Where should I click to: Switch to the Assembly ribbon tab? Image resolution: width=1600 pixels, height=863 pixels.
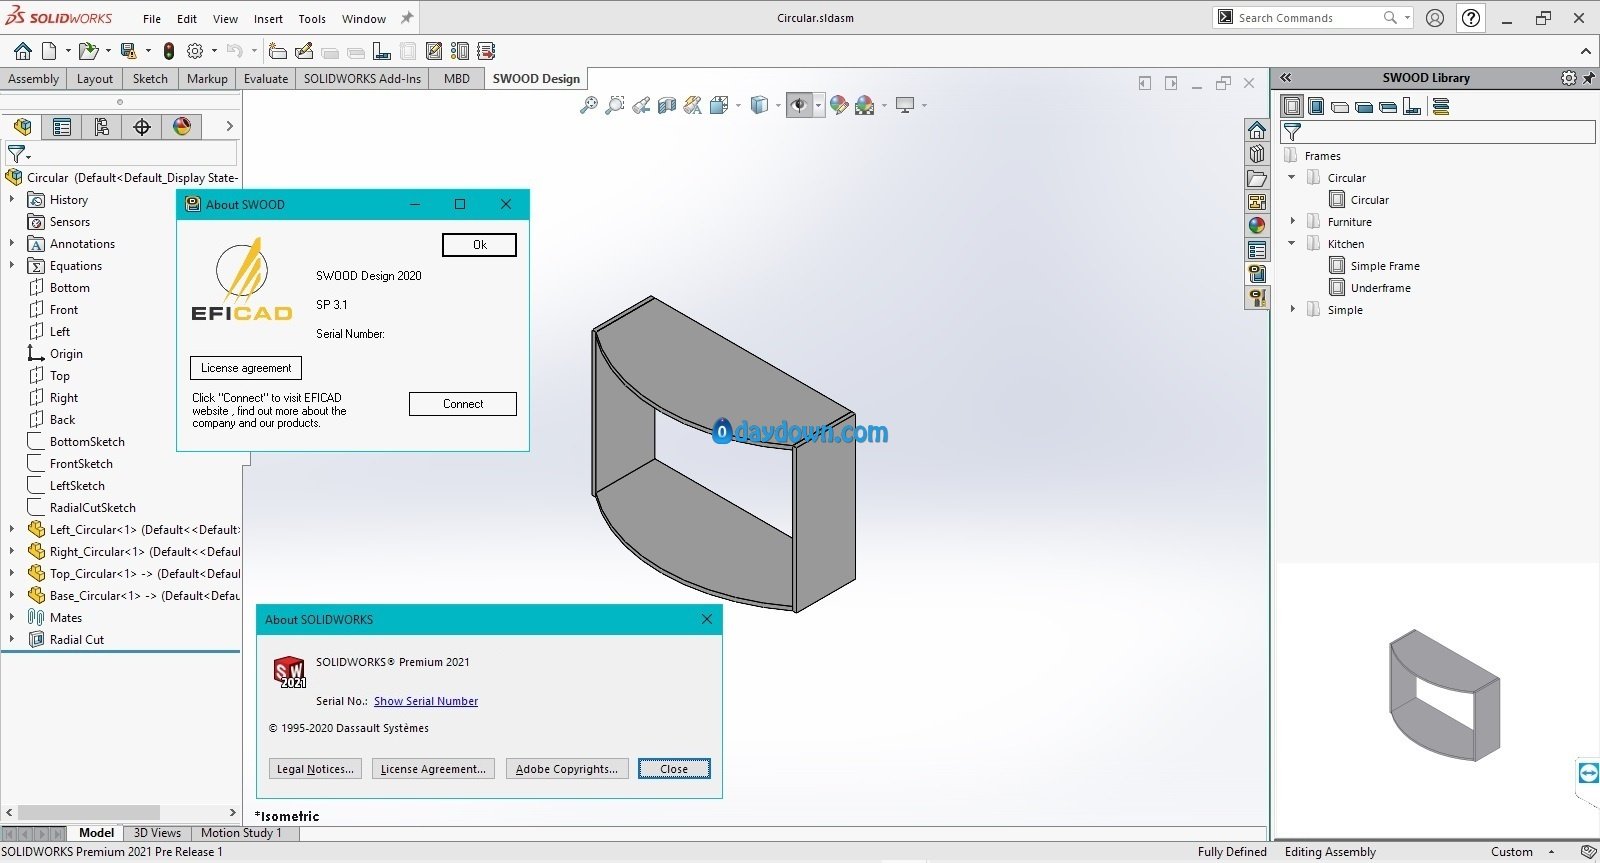33,79
